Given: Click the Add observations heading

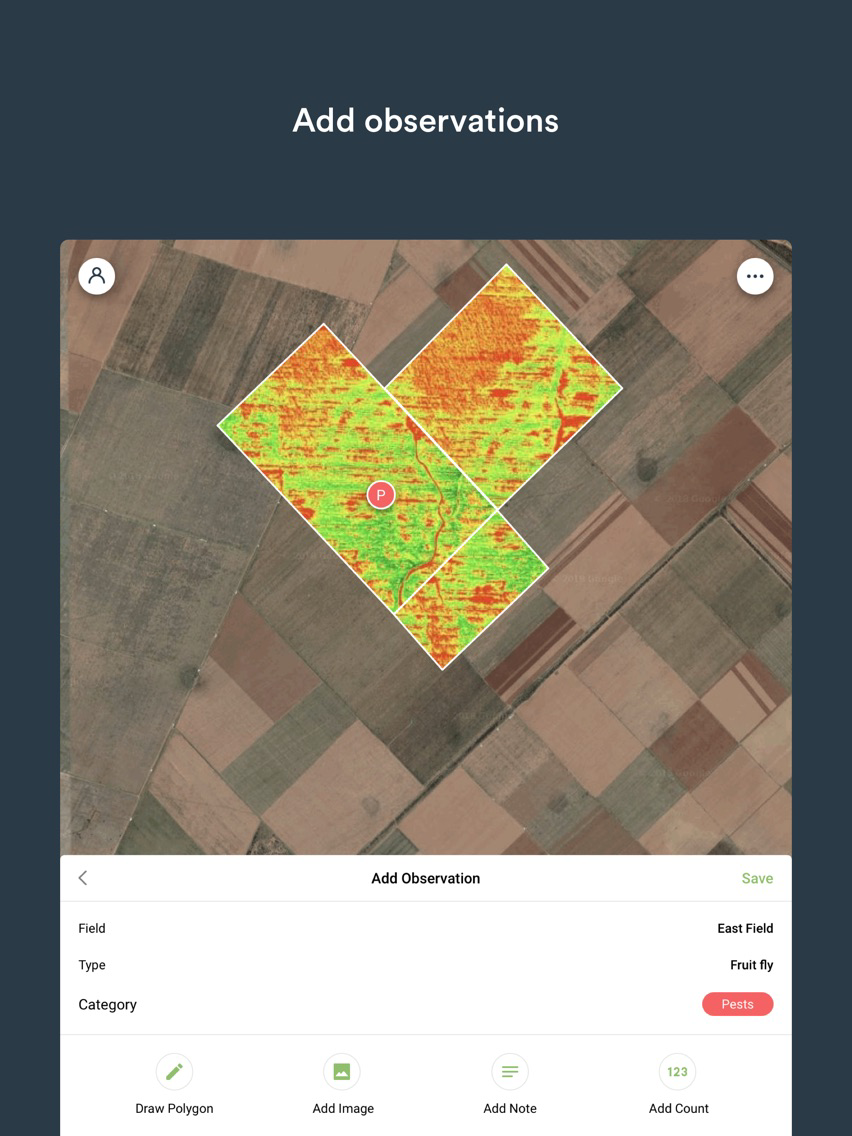Looking at the screenshot, I should (x=426, y=120).
